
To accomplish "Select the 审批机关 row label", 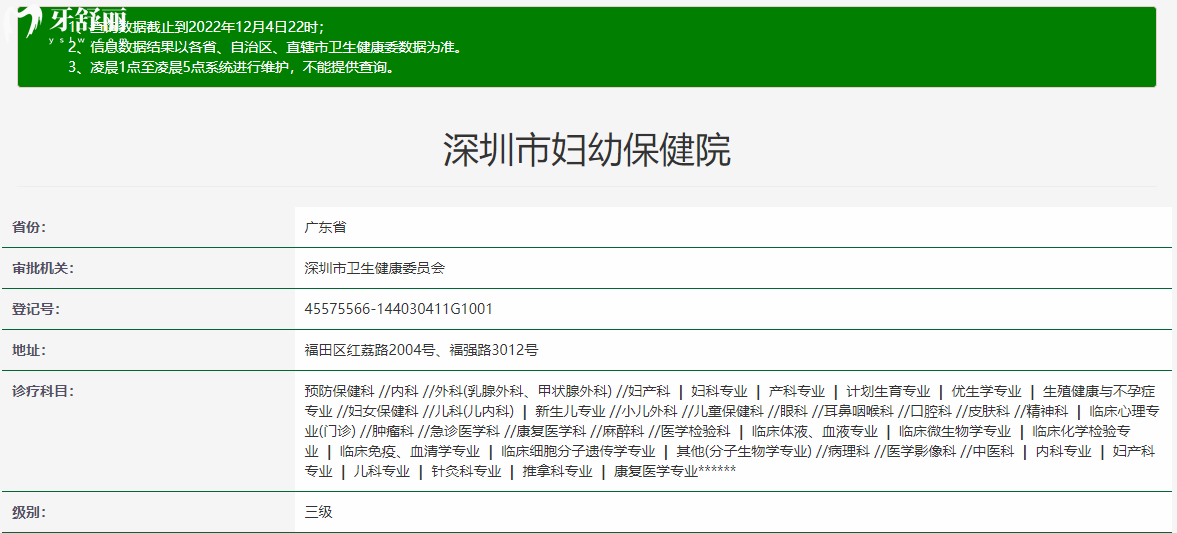I will point(42,268).
